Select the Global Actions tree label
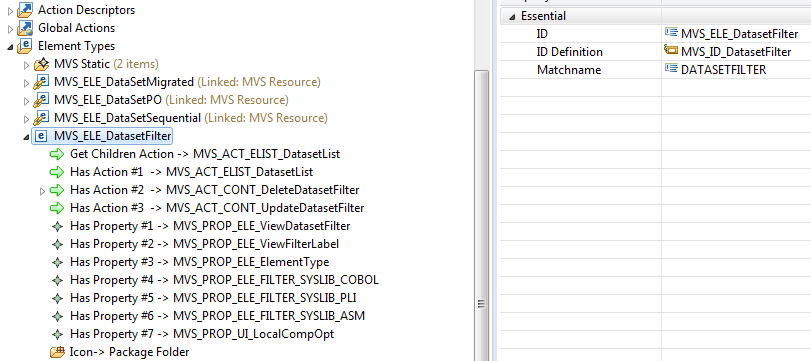811x361 pixels. coord(77,28)
